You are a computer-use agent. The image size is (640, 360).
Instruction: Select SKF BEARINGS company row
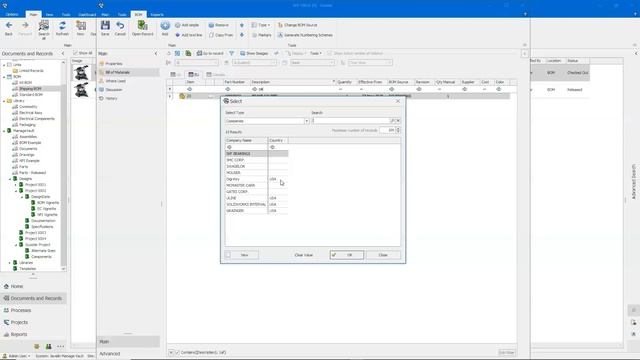coord(256,153)
